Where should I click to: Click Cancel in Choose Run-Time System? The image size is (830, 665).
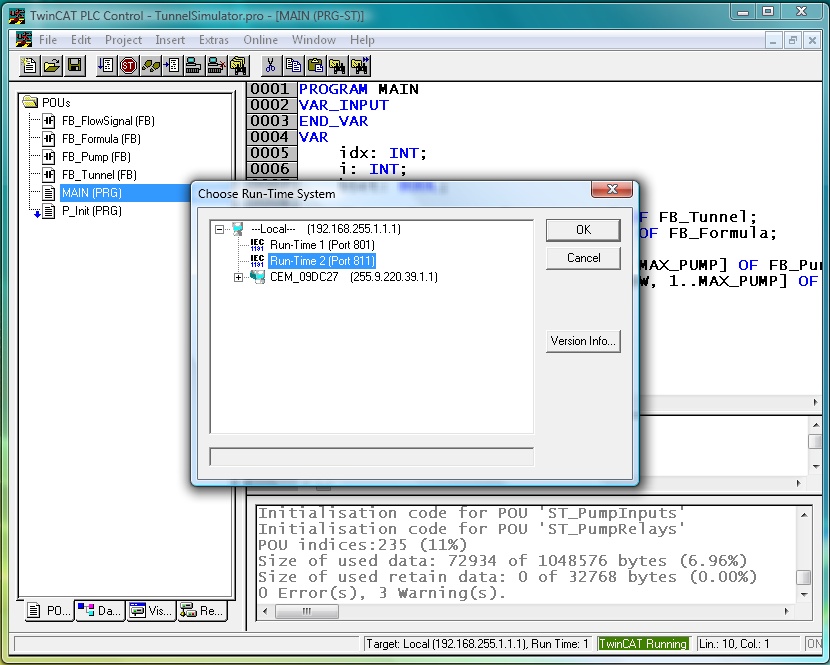(x=583, y=258)
